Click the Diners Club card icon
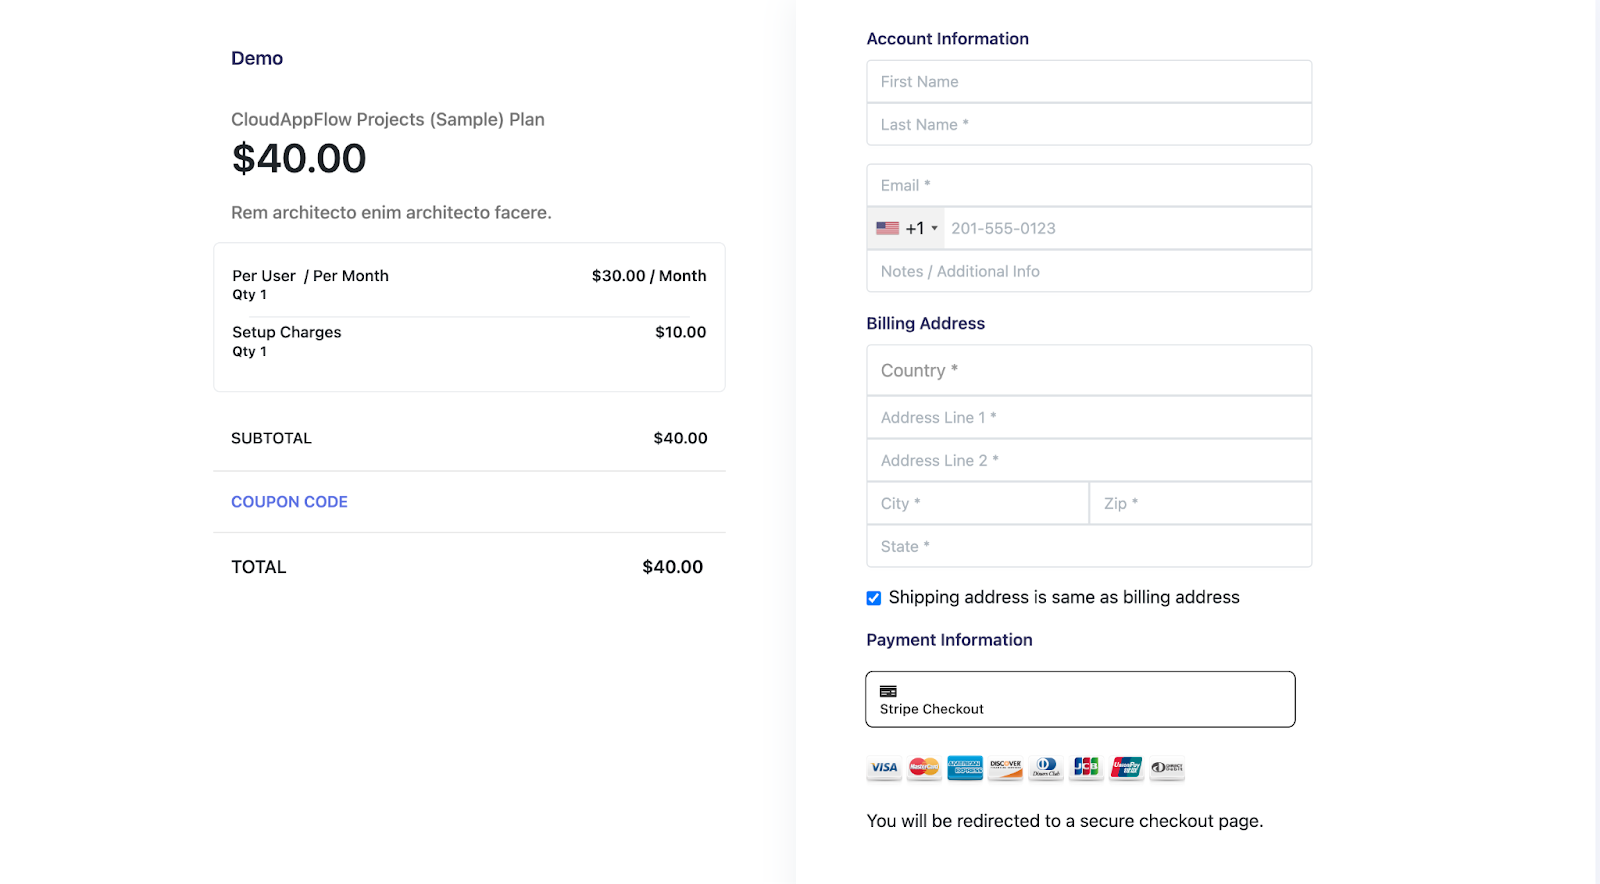This screenshot has height=884, width=1600. pyautogui.click(x=1046, y=768)
